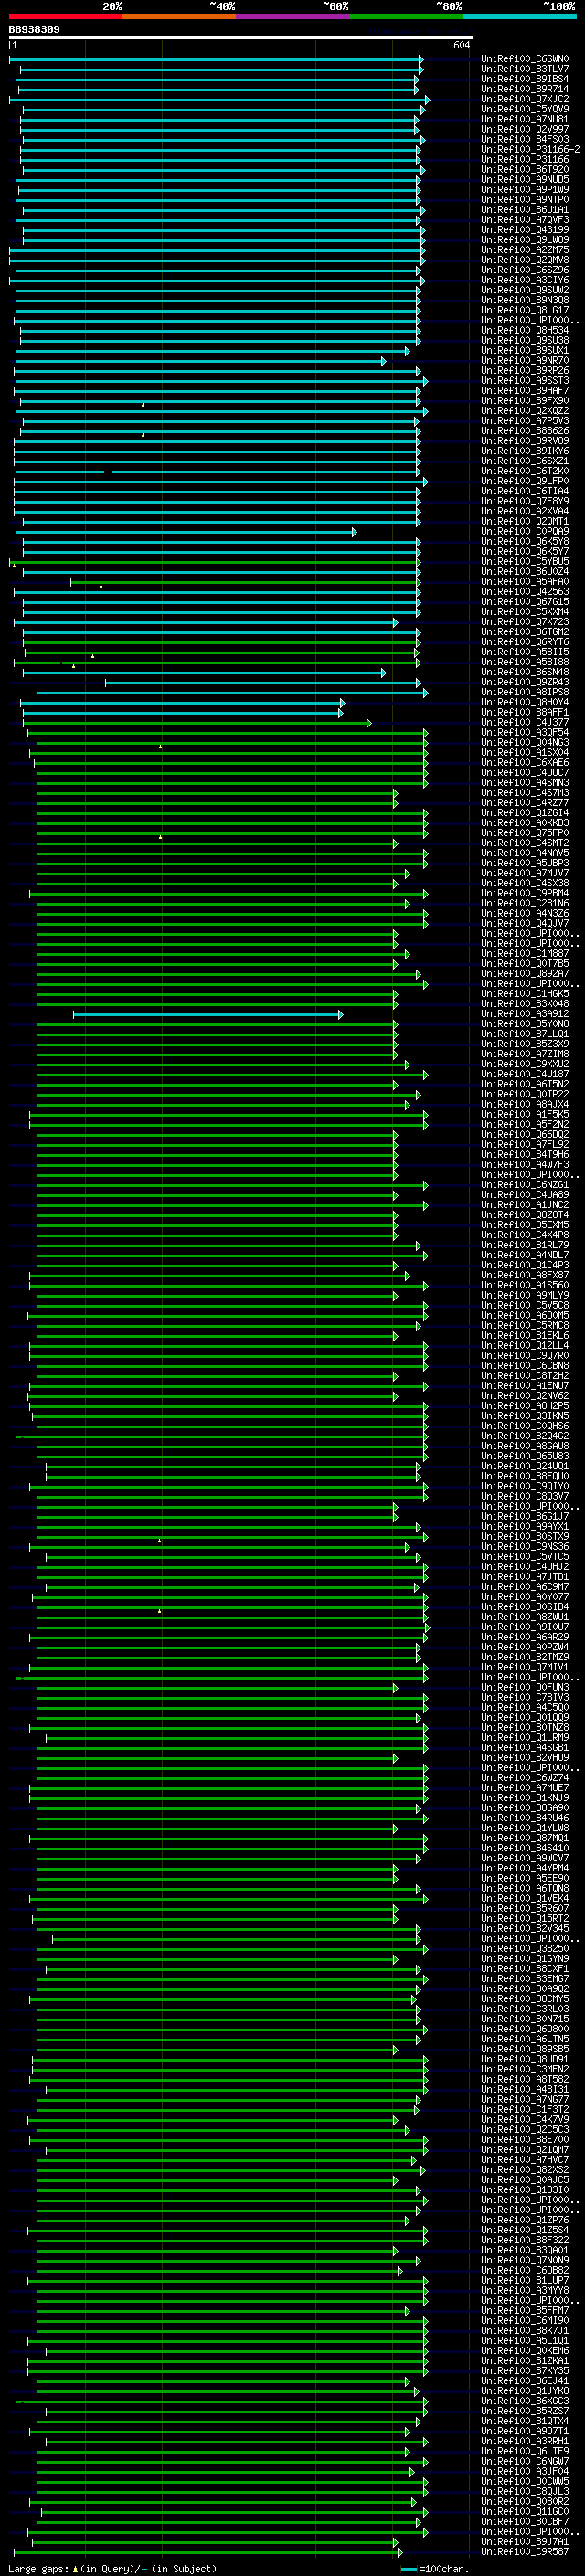Viewport: 585px width, 2576px height.
Task: Open hit UniRef100_B5R607
Action: pyautogui.click(x=525, y=1909)
